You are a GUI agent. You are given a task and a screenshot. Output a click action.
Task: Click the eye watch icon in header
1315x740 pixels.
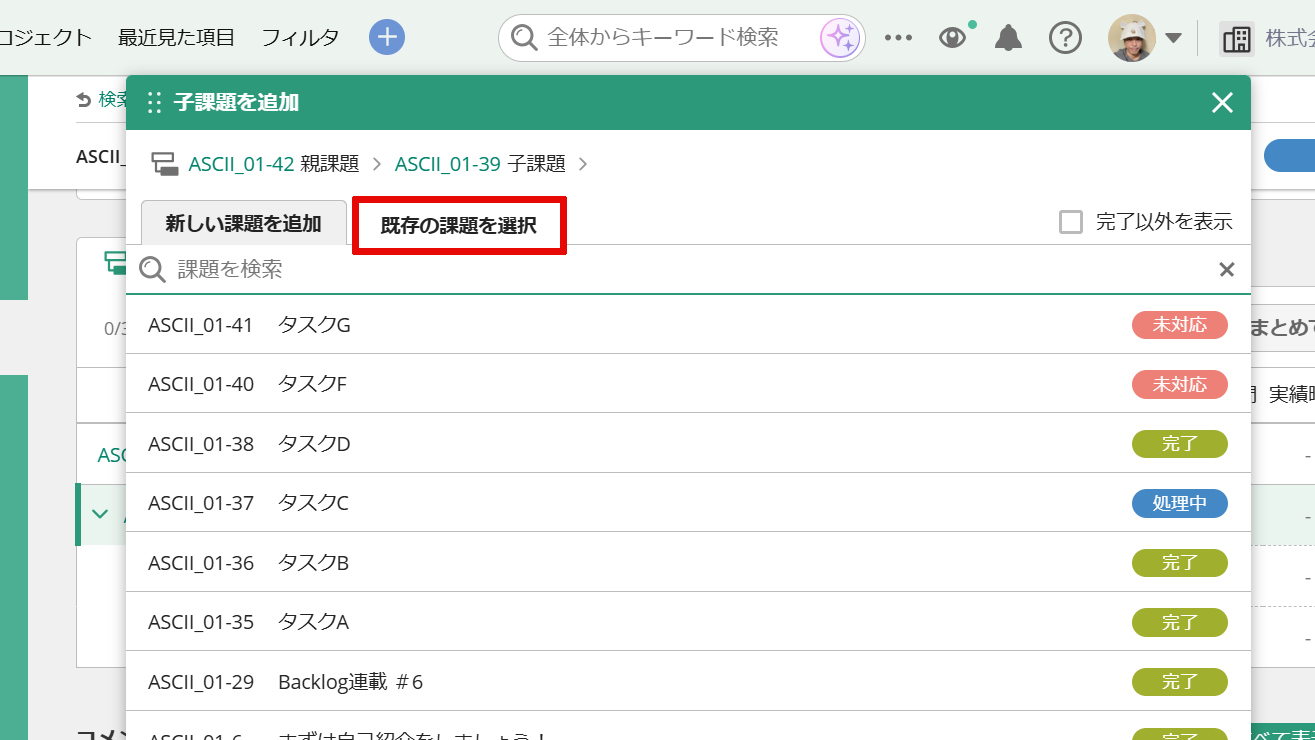[x=953, y=38]
